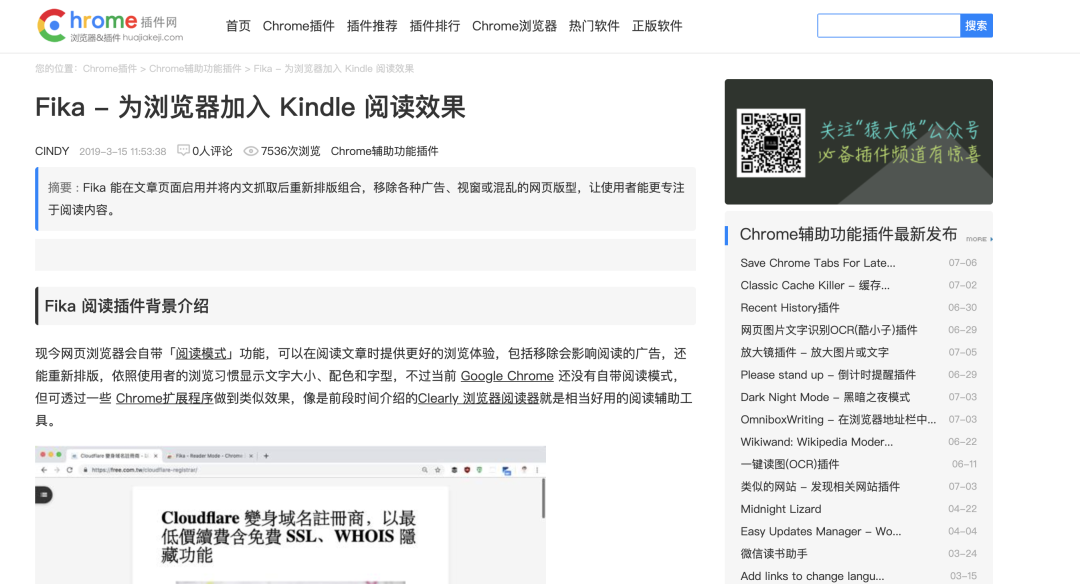
Task: Open Wikiwand: Wikipedia Moder... entry
Action: click(816, 442)
